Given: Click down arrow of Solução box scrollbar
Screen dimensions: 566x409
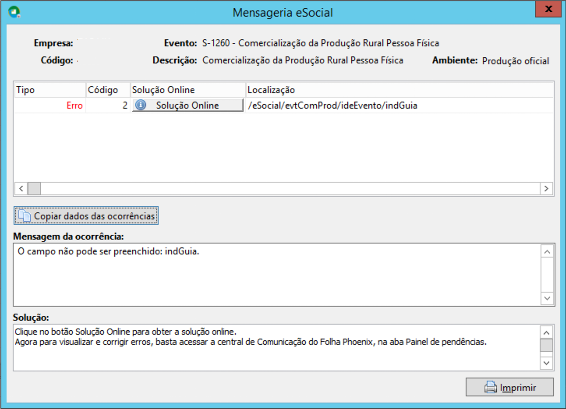Looking at the screenshot, I should point(547,363).
